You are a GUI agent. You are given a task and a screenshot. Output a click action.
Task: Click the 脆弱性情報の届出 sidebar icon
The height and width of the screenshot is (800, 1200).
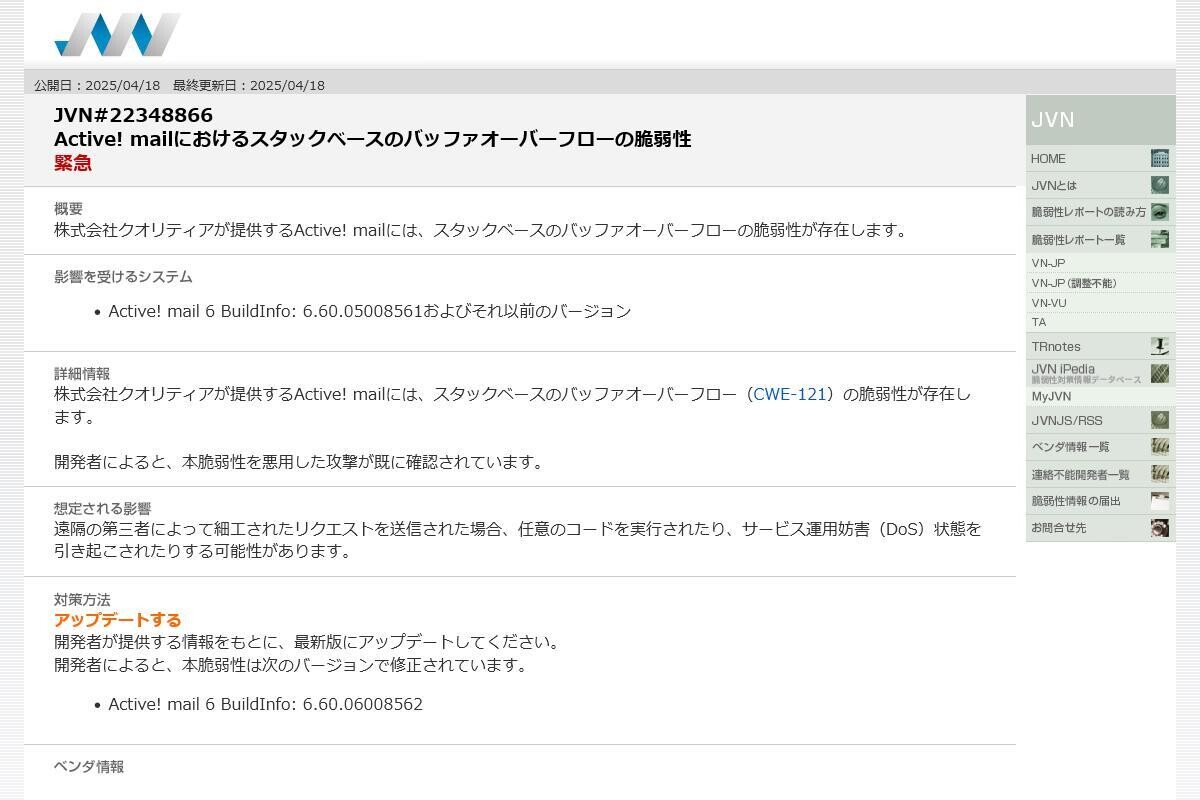[1159, 501]
